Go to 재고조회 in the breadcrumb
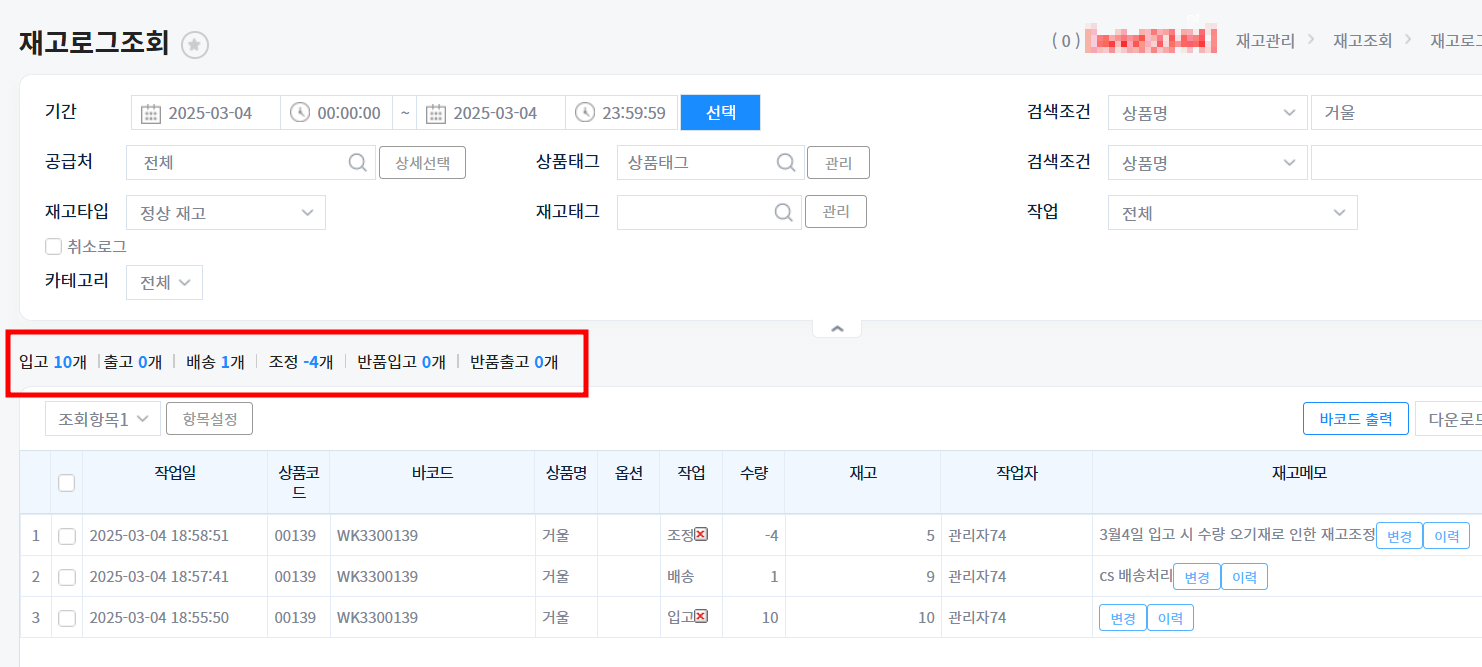 [1362, 41]
